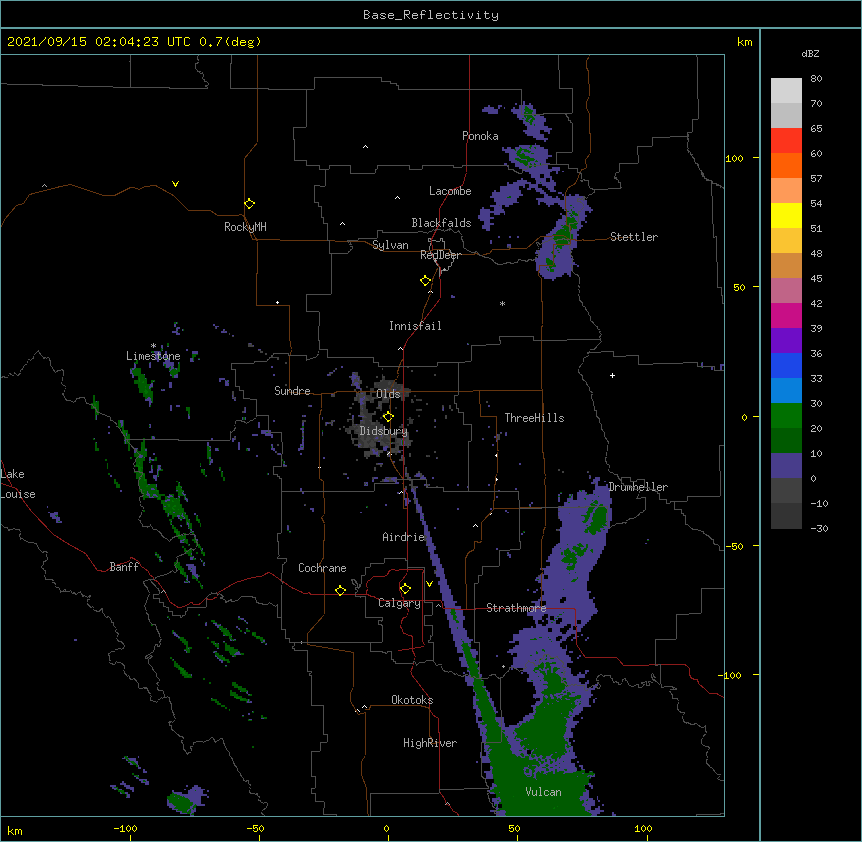
Task: Click the Limestone label
Action: pyautogui.click(x=153, y=356)
